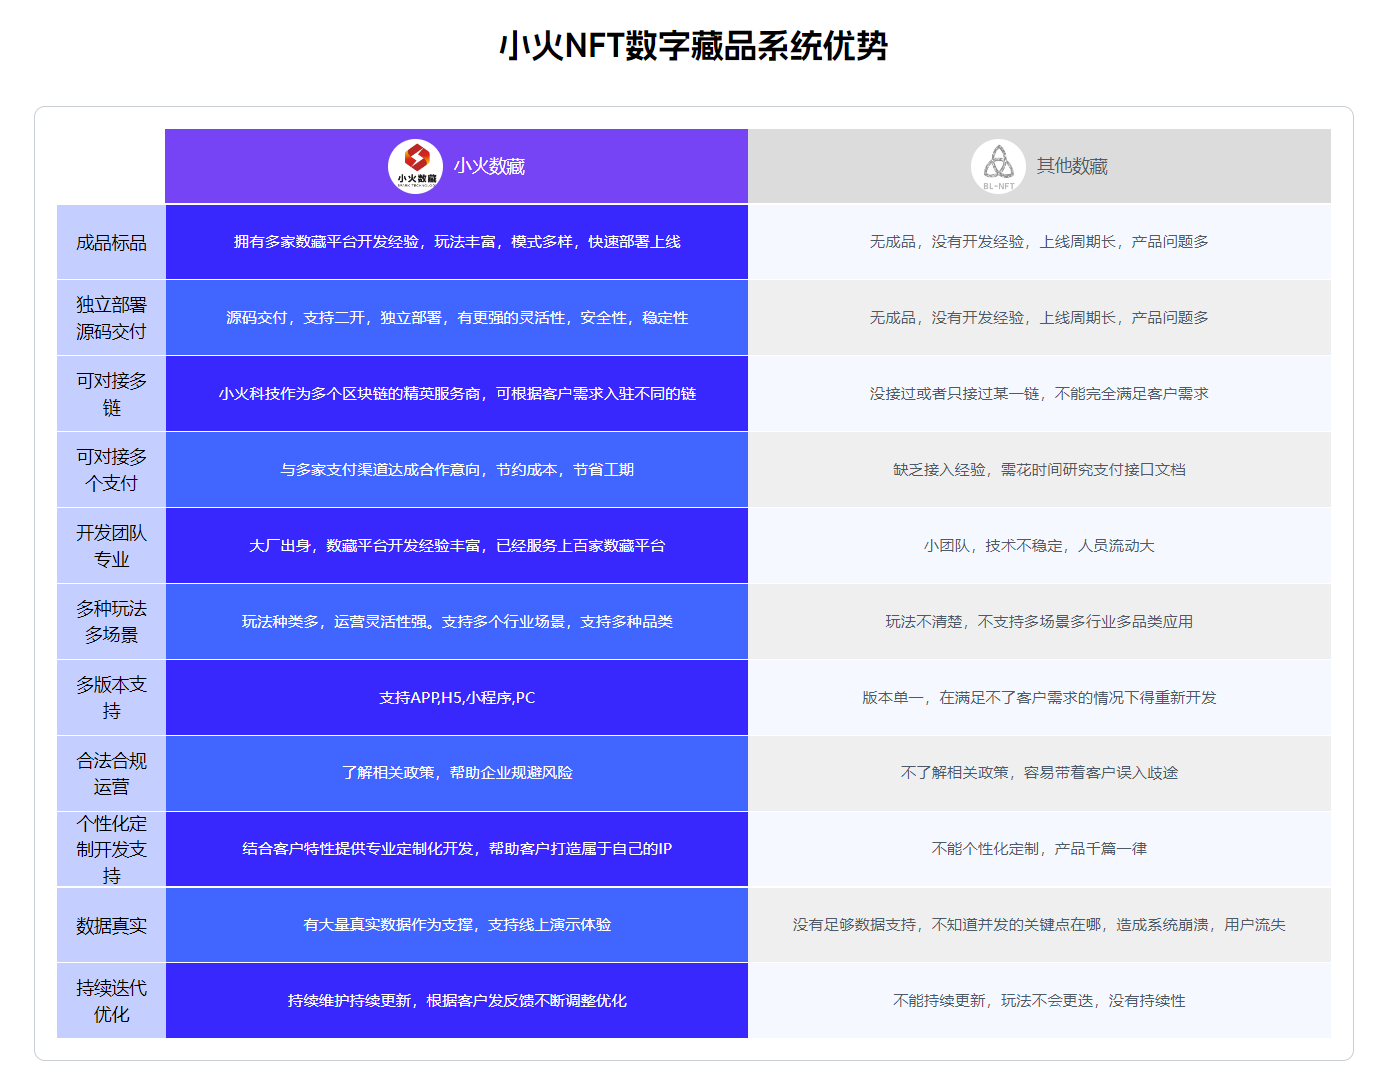
Task: Click the page title 小火NFT数字藏品系统优势
Action: [x=693, y=46]
